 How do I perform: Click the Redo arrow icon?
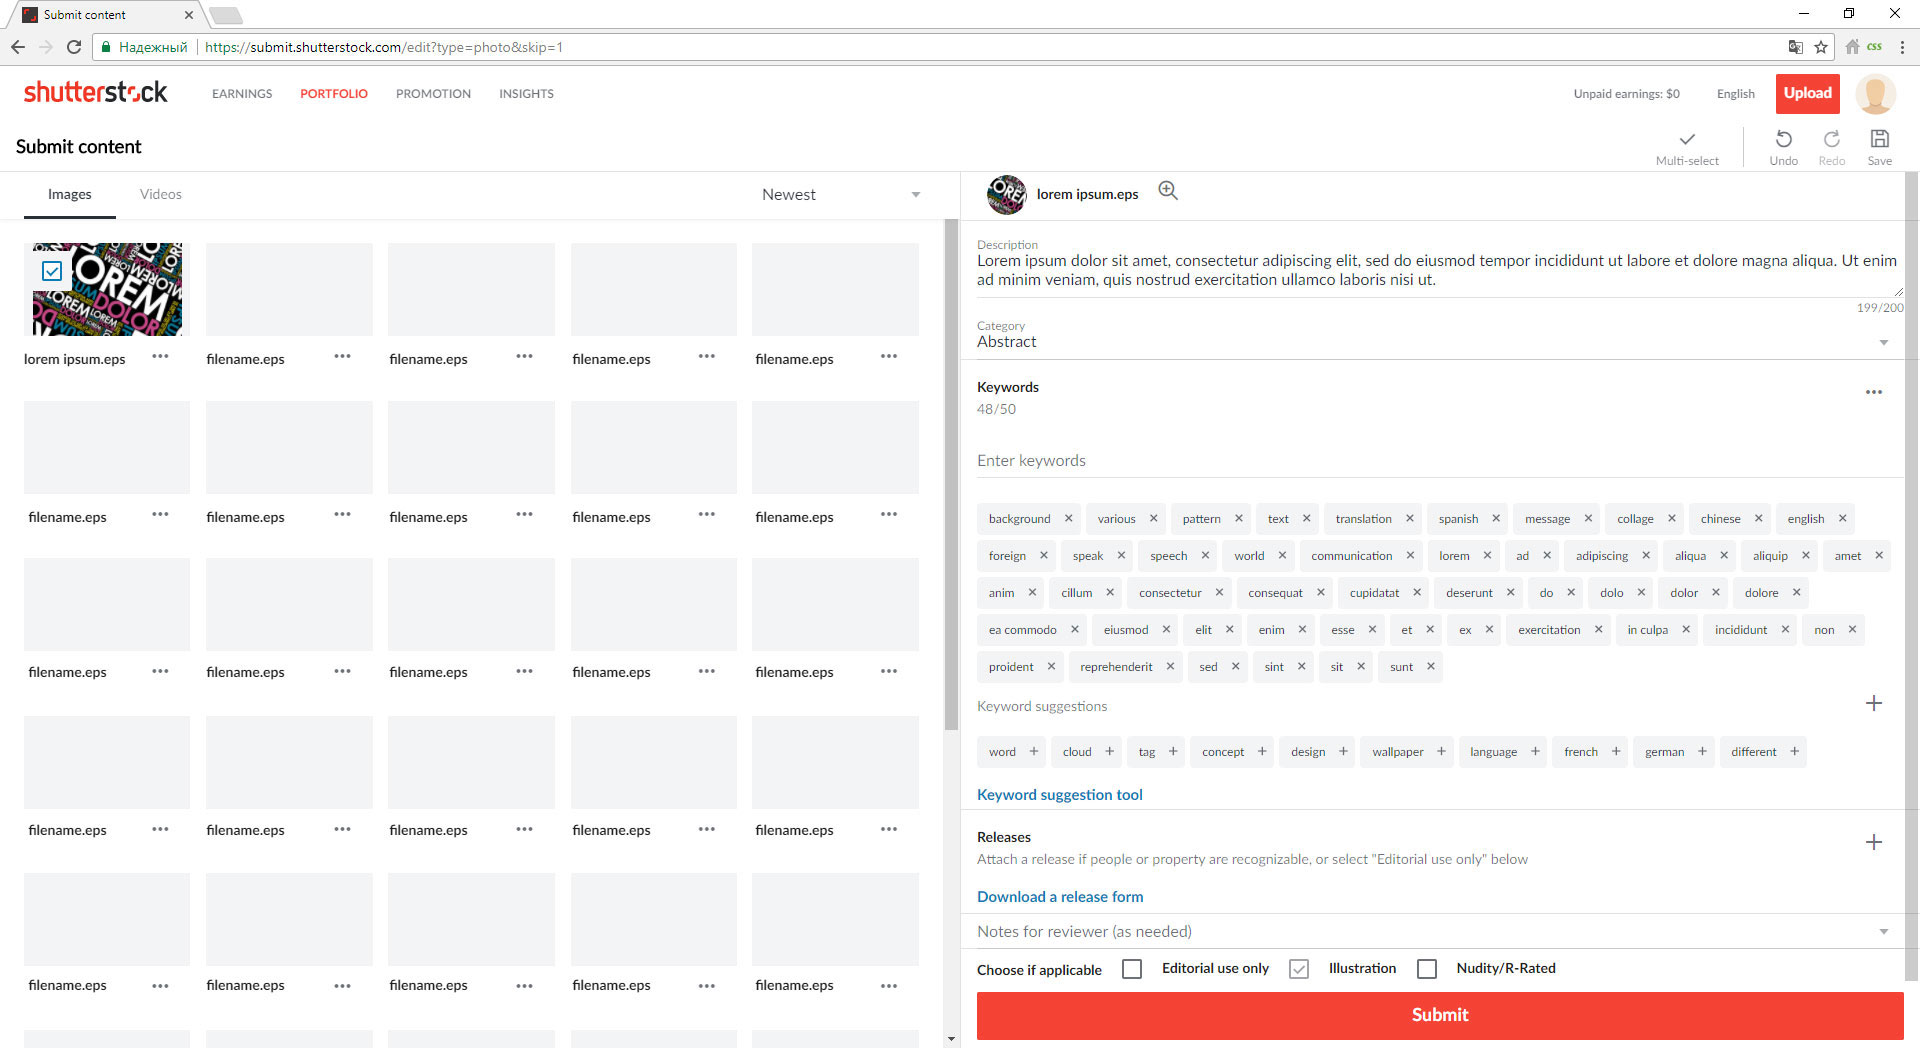pos(1831,139)
